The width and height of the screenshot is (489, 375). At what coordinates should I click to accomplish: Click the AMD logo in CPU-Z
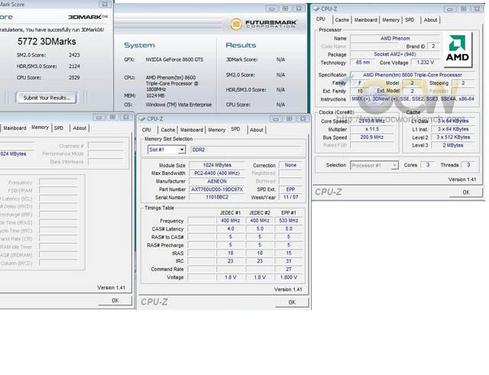tap(458, 49)
